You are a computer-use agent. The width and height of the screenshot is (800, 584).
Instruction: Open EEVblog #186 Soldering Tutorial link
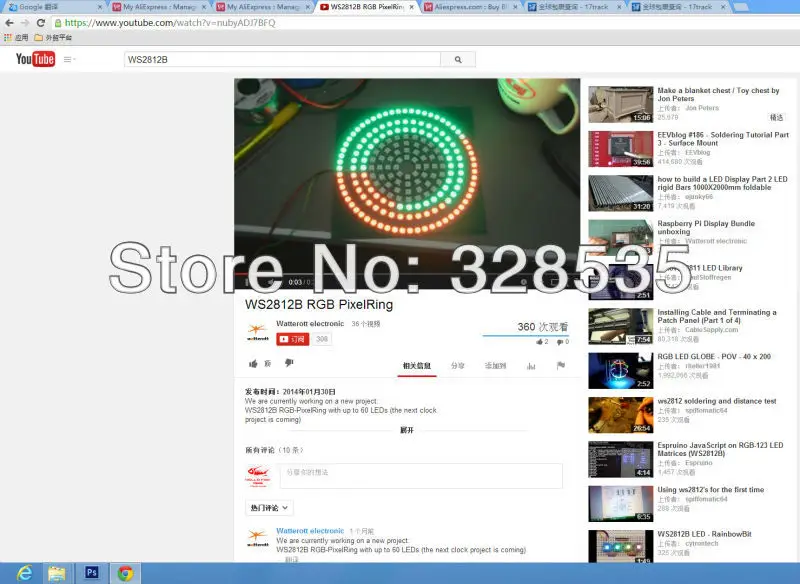pos(723,139)
